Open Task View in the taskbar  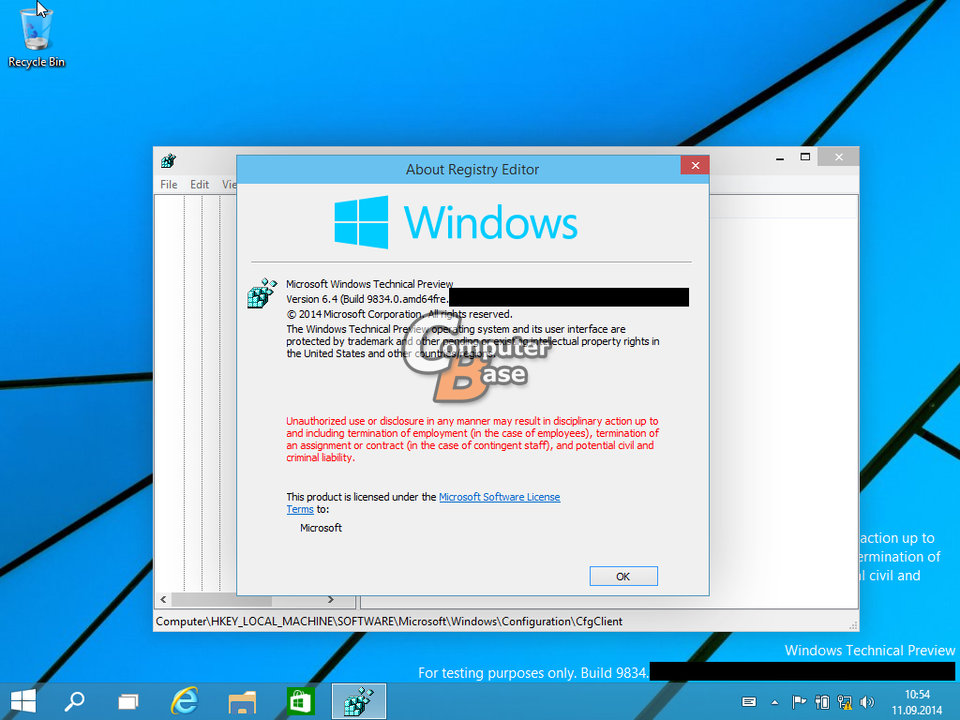coord(128,702)
